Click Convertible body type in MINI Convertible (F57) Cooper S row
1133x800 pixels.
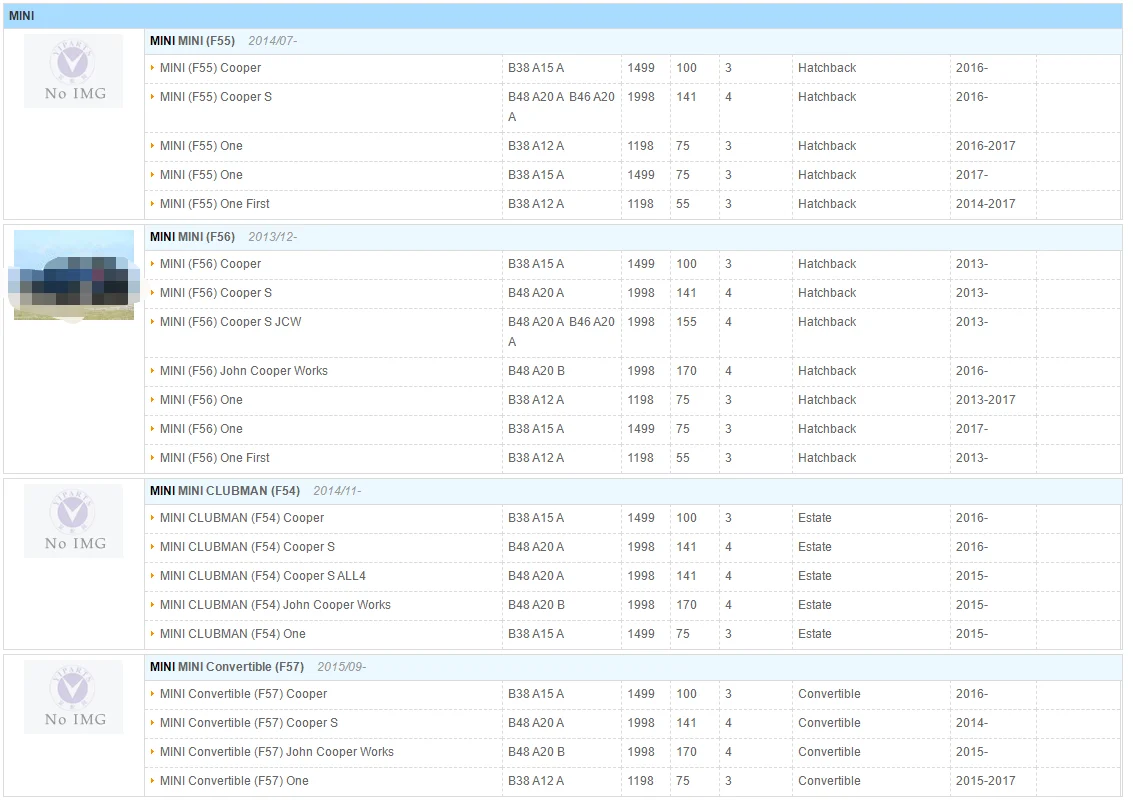click(x=829, y=723)
